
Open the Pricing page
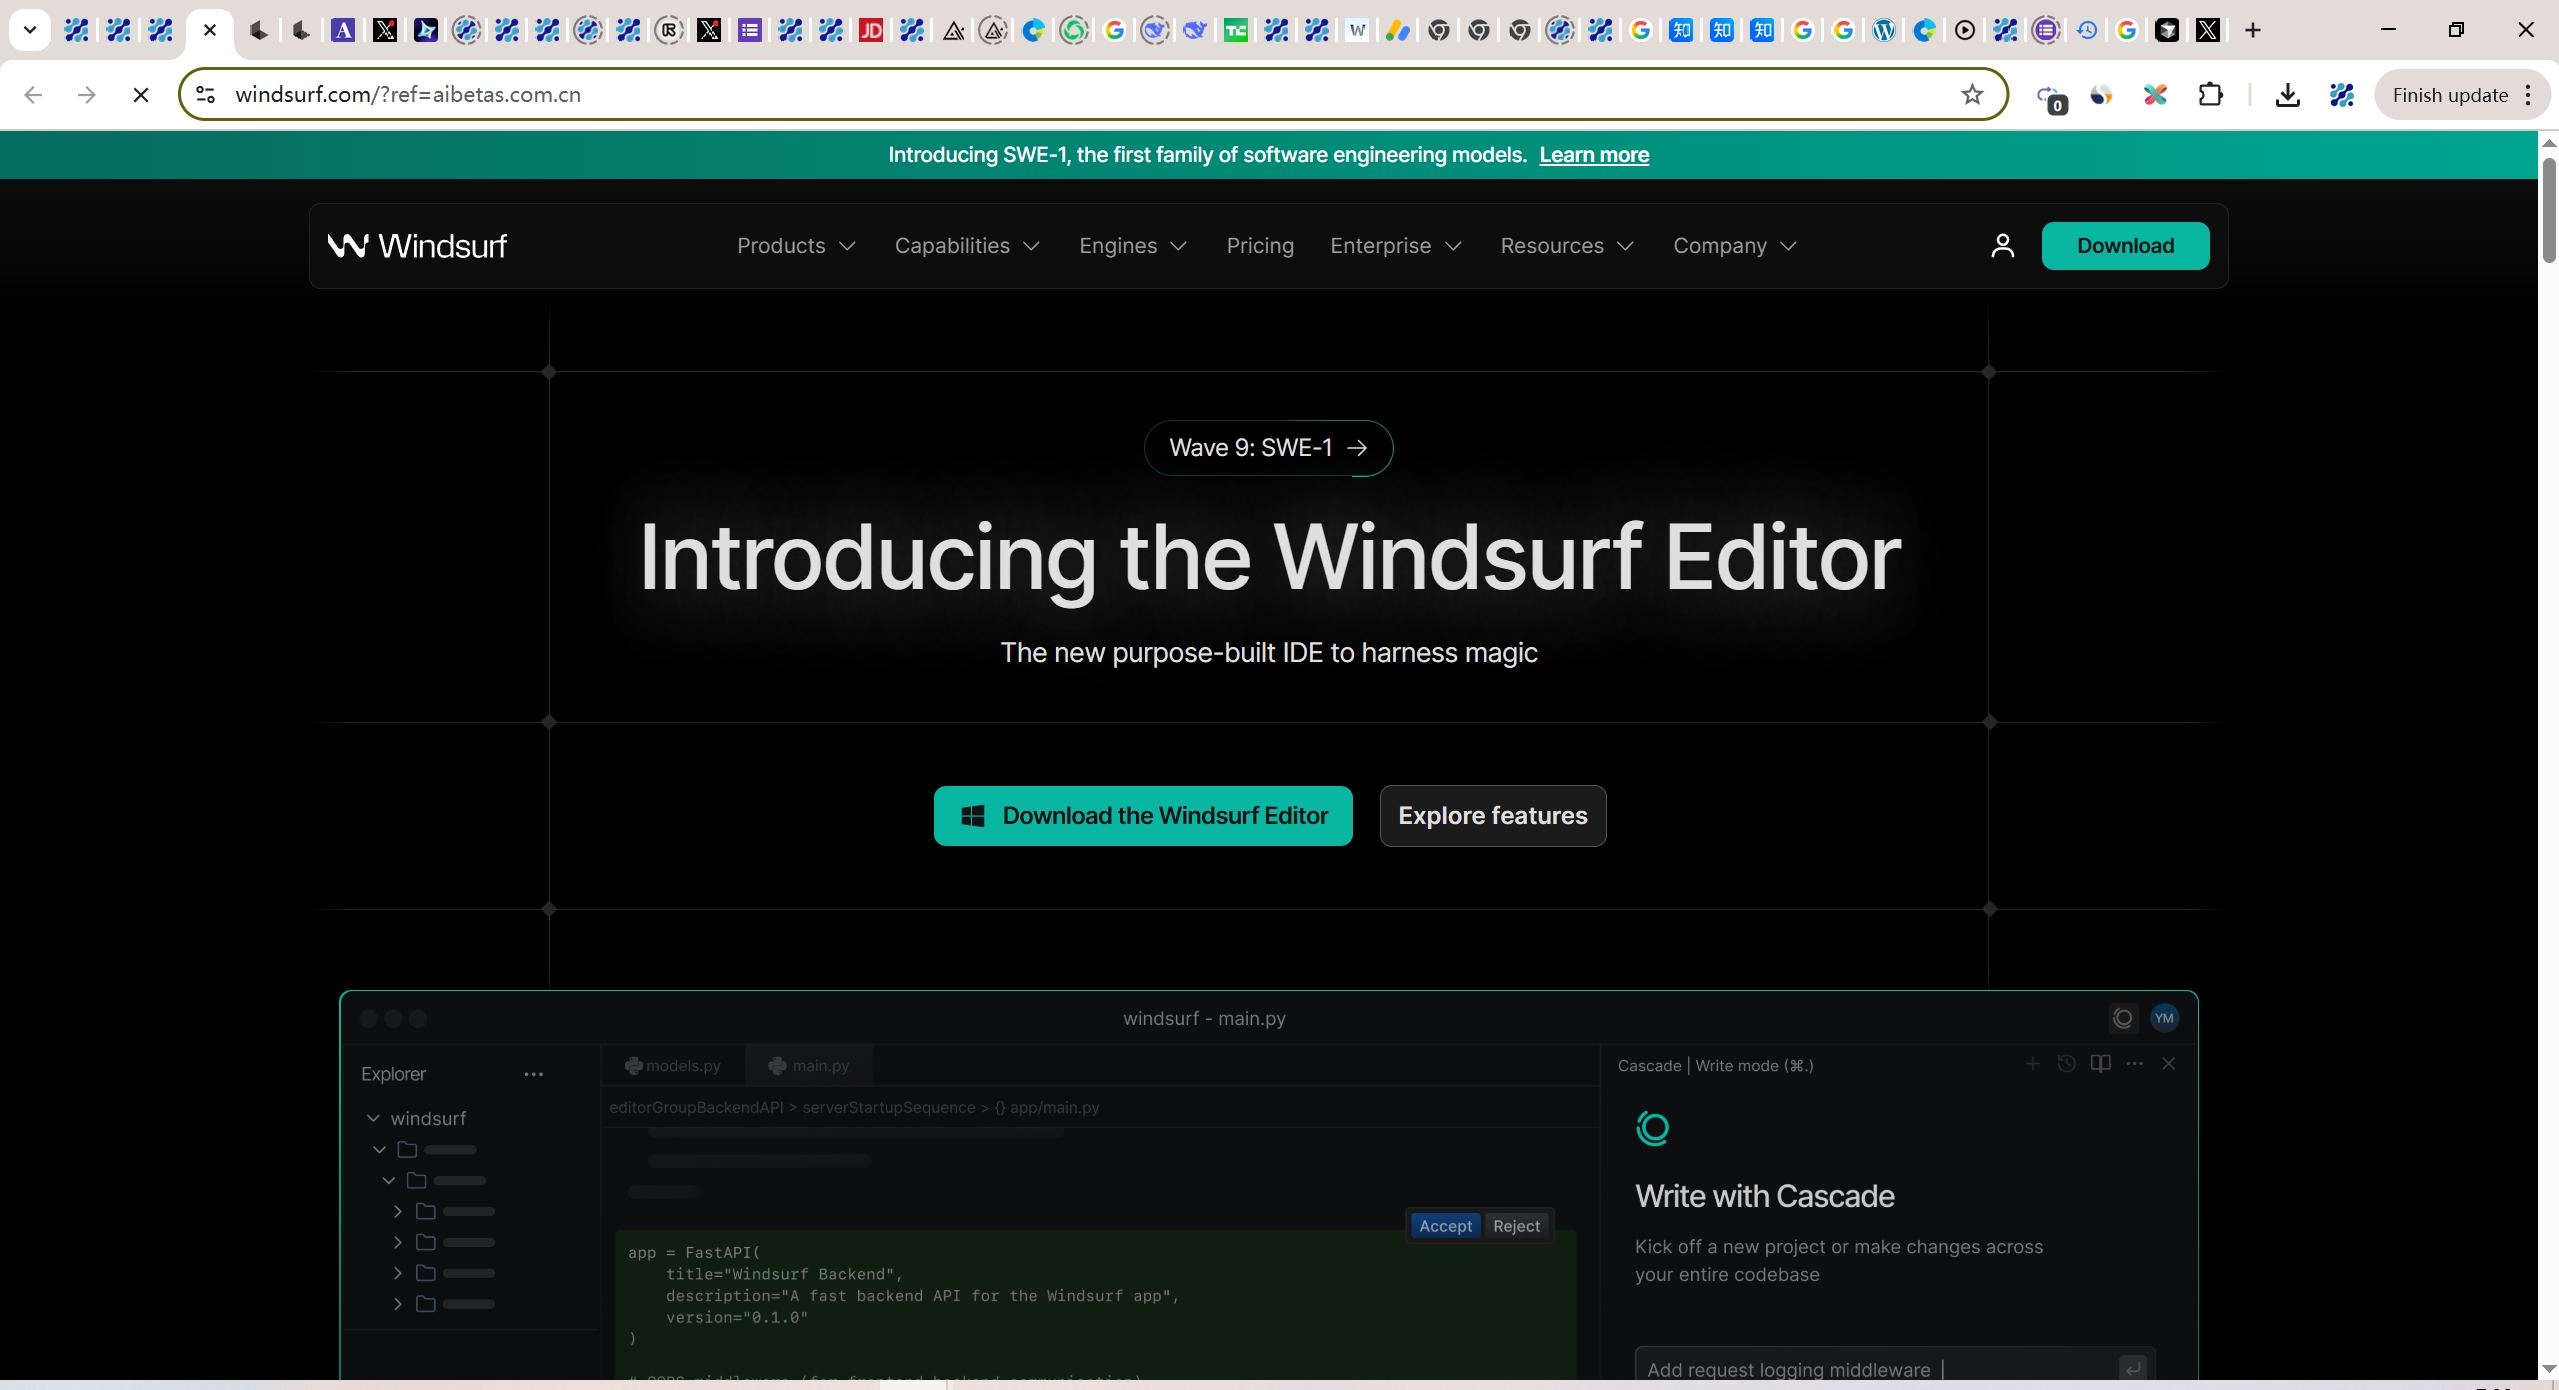[x=1260, y=246]
